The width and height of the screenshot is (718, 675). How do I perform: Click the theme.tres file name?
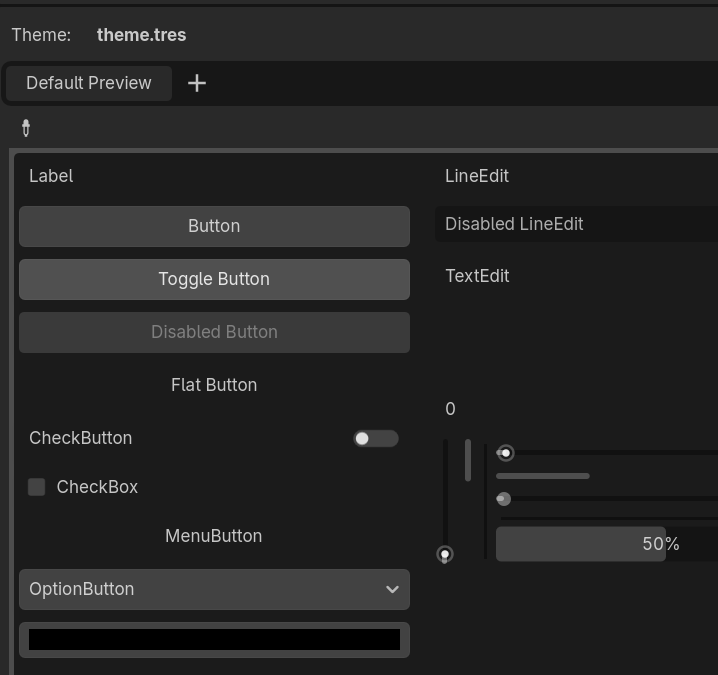pos(141,35)
